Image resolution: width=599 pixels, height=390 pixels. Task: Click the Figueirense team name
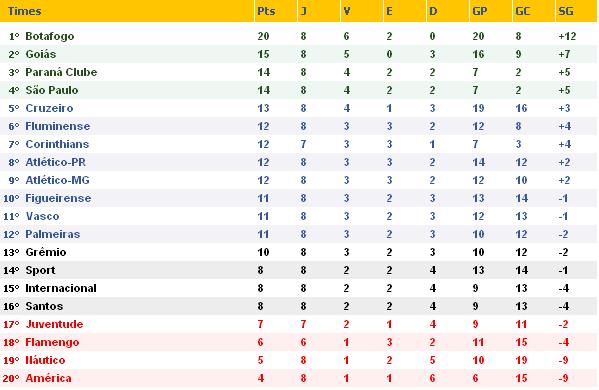pyautogui.click(x=58, y=198)
